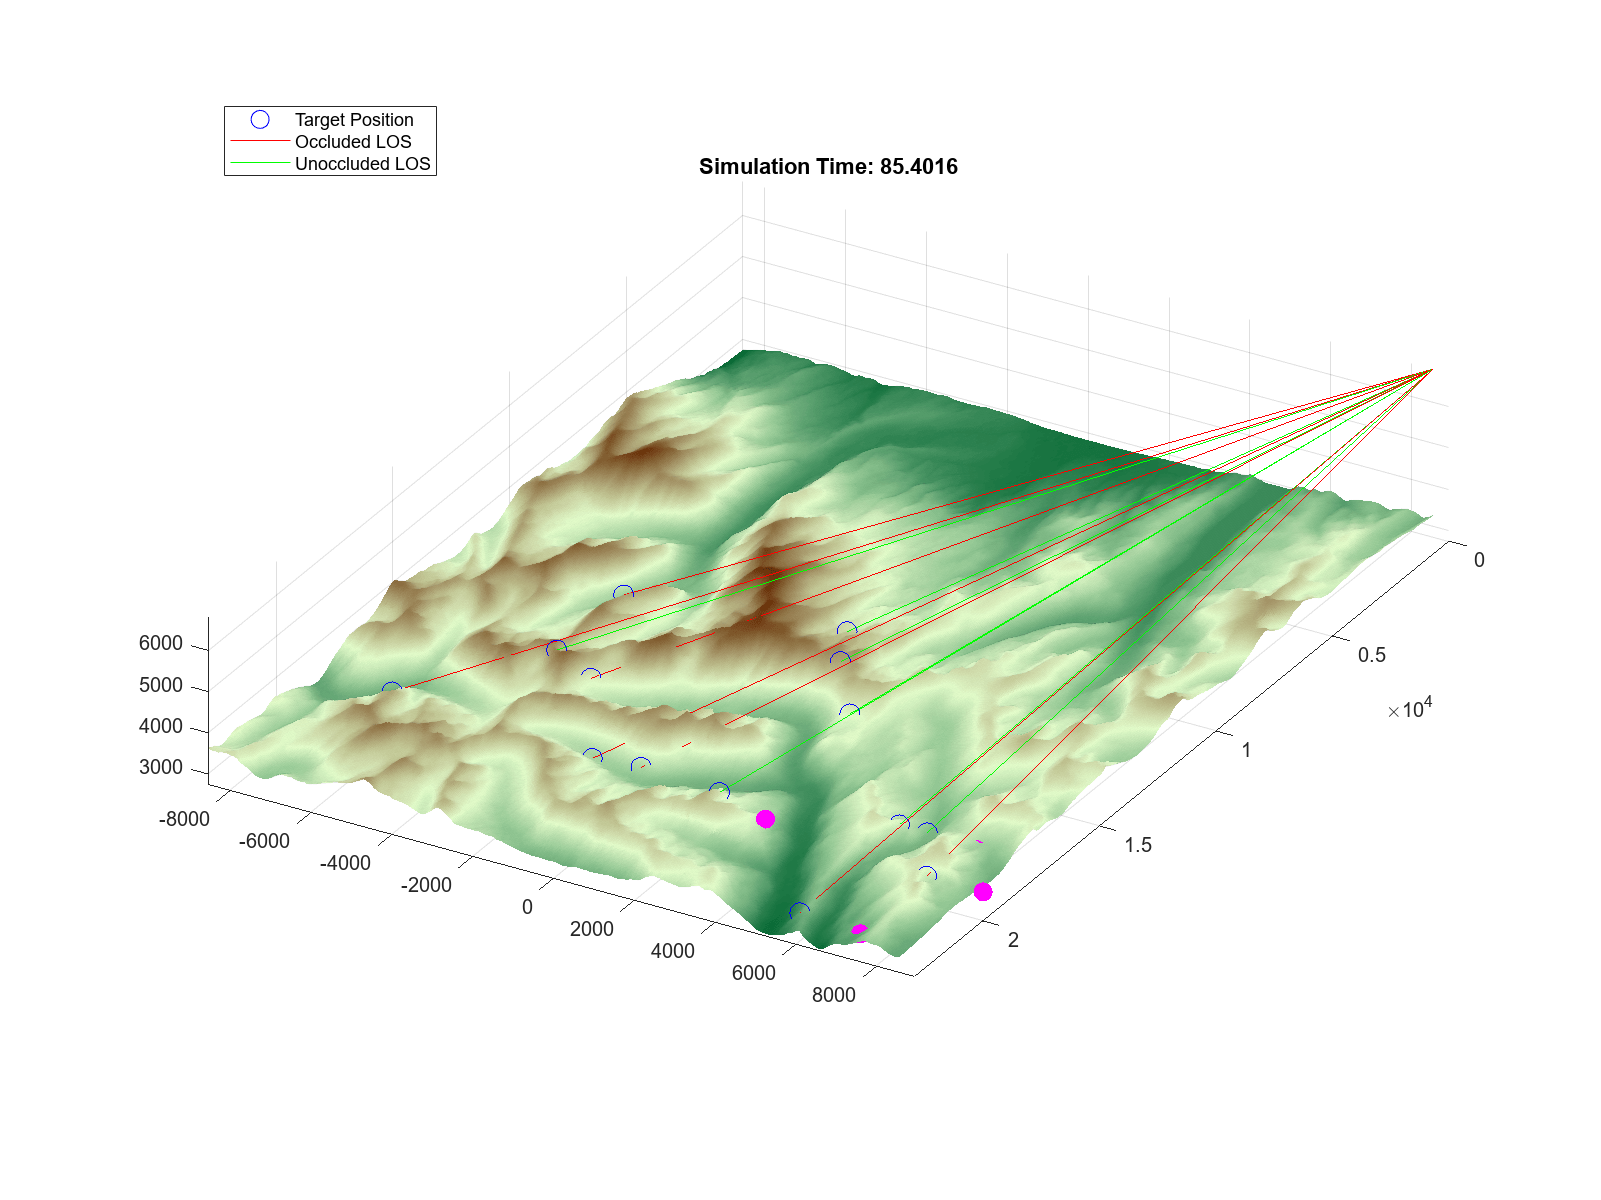Click the "1" axis tick label
The height and width of the screenshot is (1200, 1601).
(1246, 750)
